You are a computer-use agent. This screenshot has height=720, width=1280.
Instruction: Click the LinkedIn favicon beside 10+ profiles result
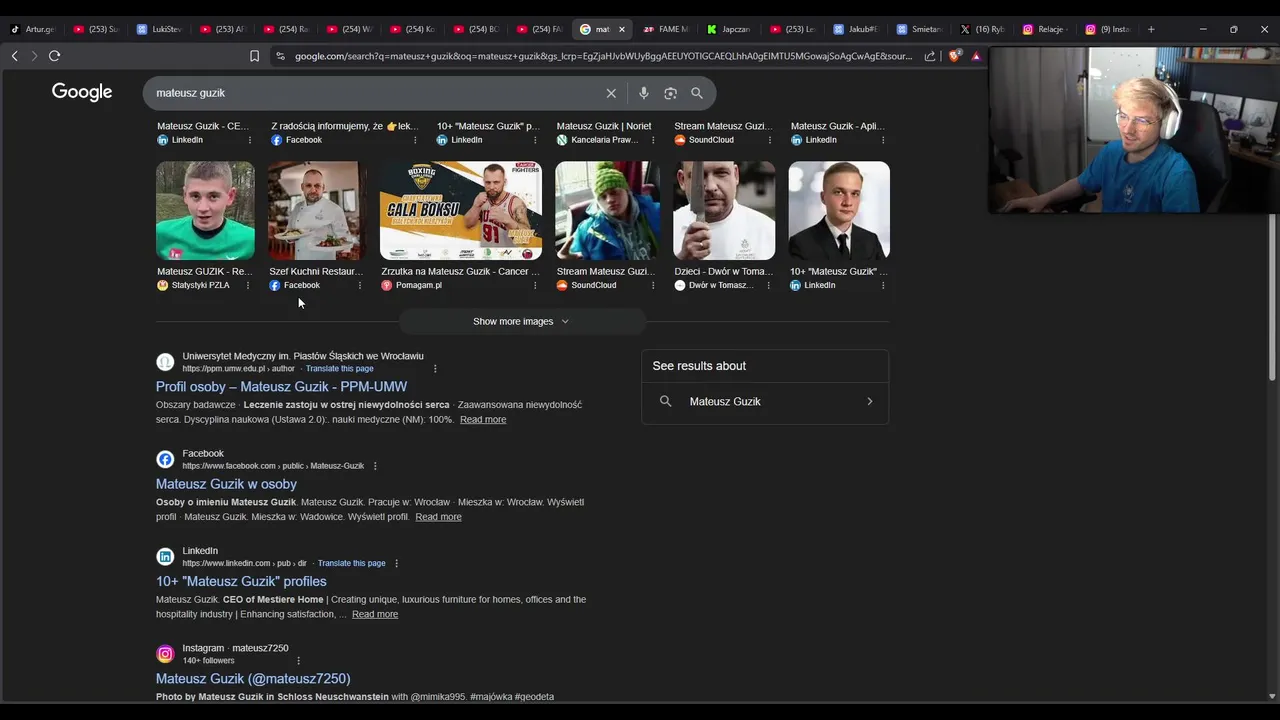pos(165,557)
